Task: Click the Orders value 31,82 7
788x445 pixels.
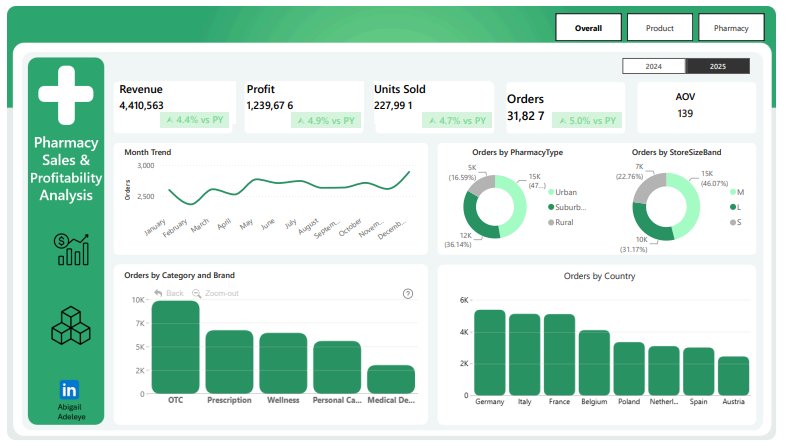Action: (526, 116)
